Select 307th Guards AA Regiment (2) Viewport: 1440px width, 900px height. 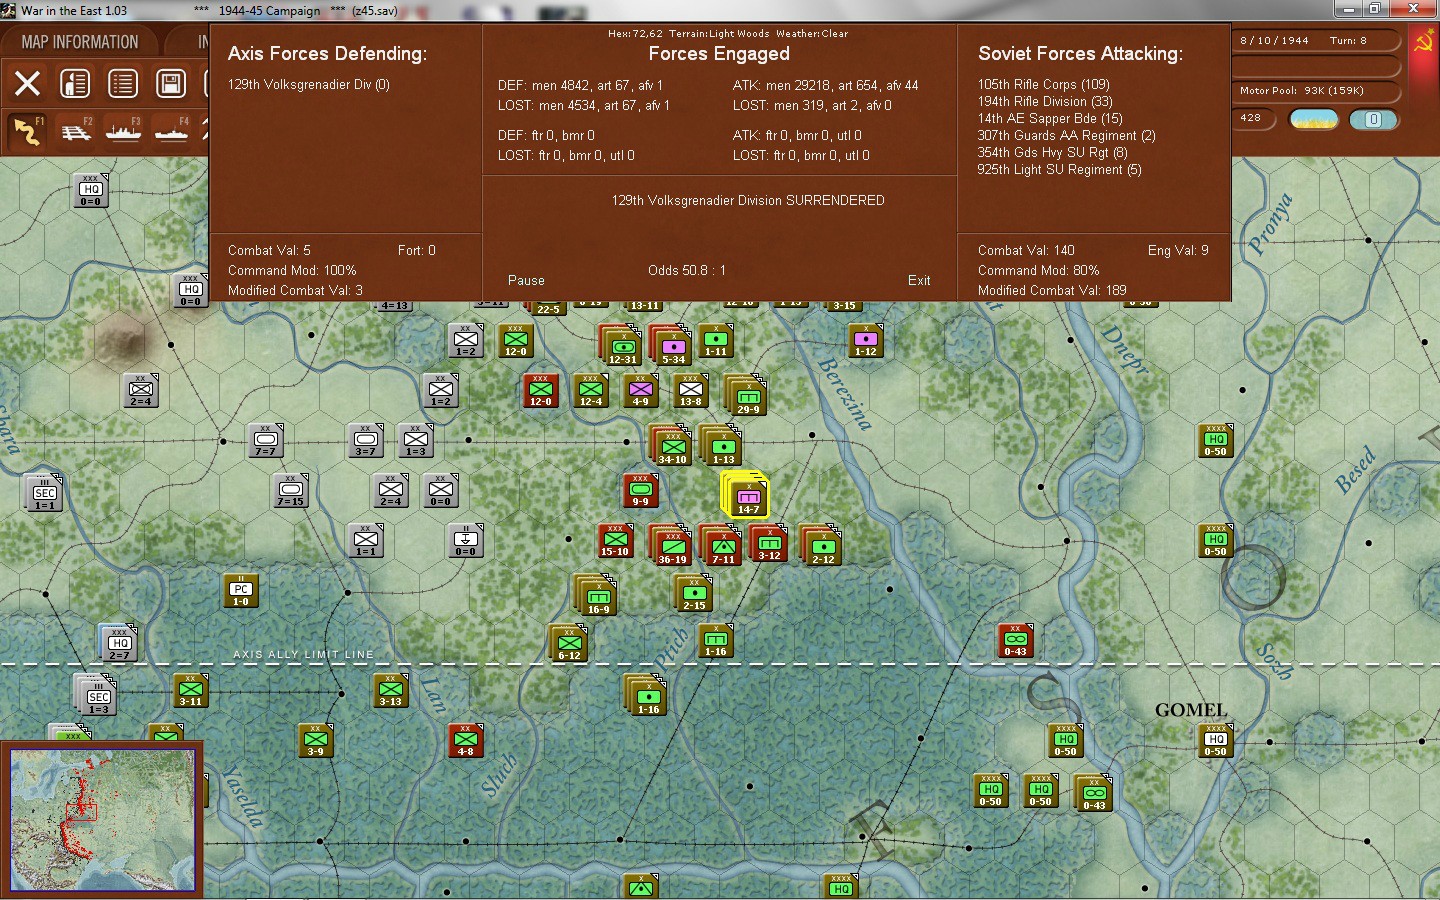click(1066, 136)
